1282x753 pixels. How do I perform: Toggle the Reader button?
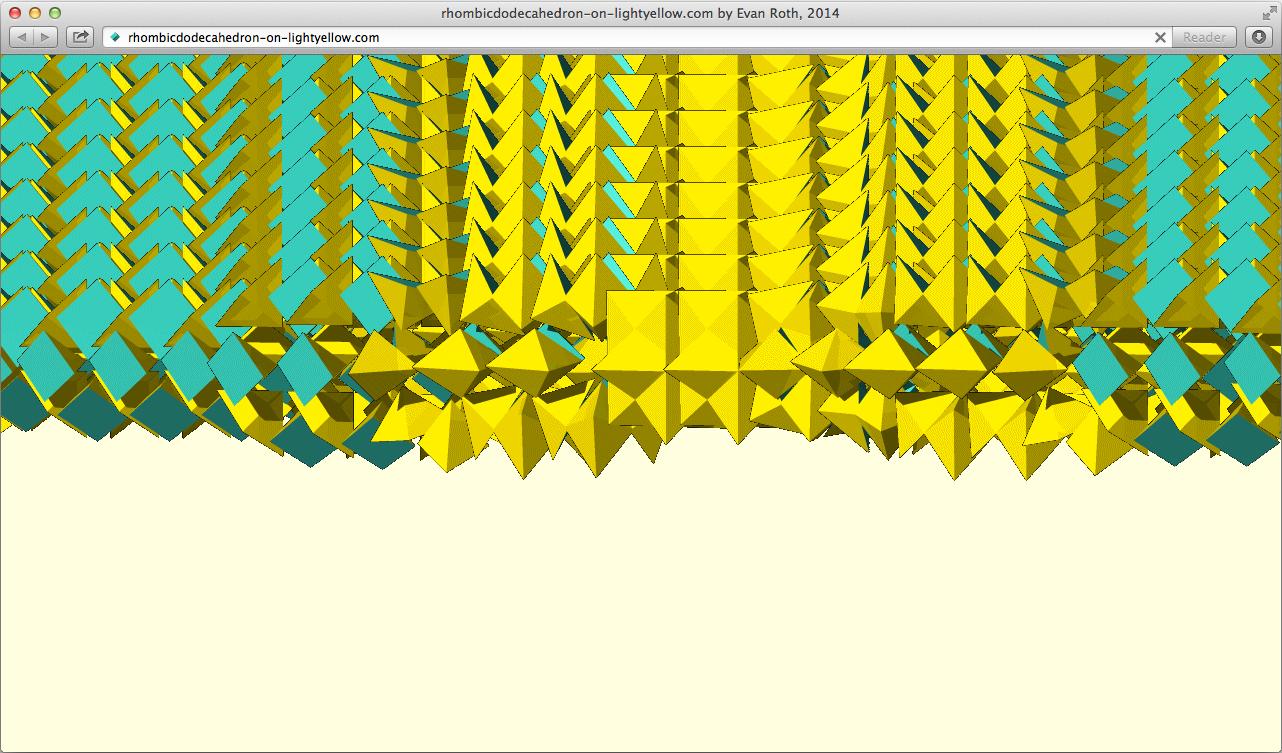tap(1204, 37)
